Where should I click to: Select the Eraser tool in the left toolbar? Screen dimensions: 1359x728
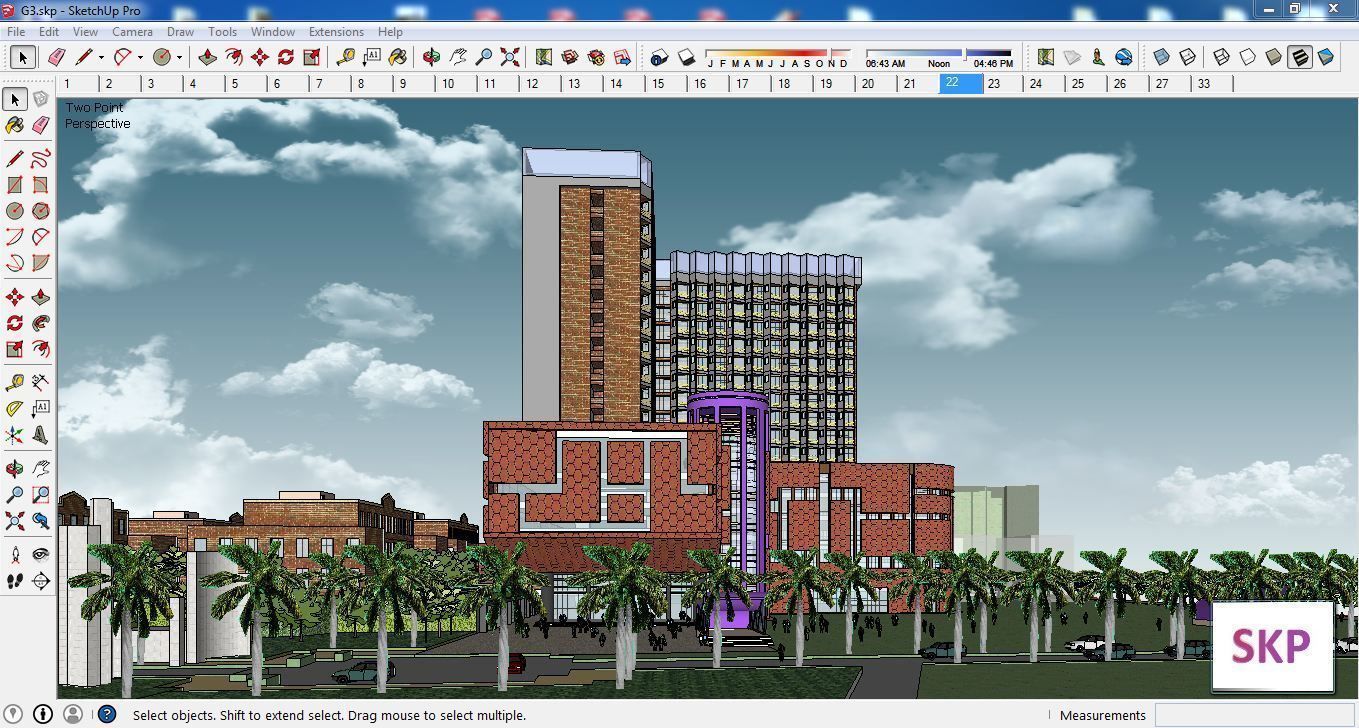(x=40, y=122)
